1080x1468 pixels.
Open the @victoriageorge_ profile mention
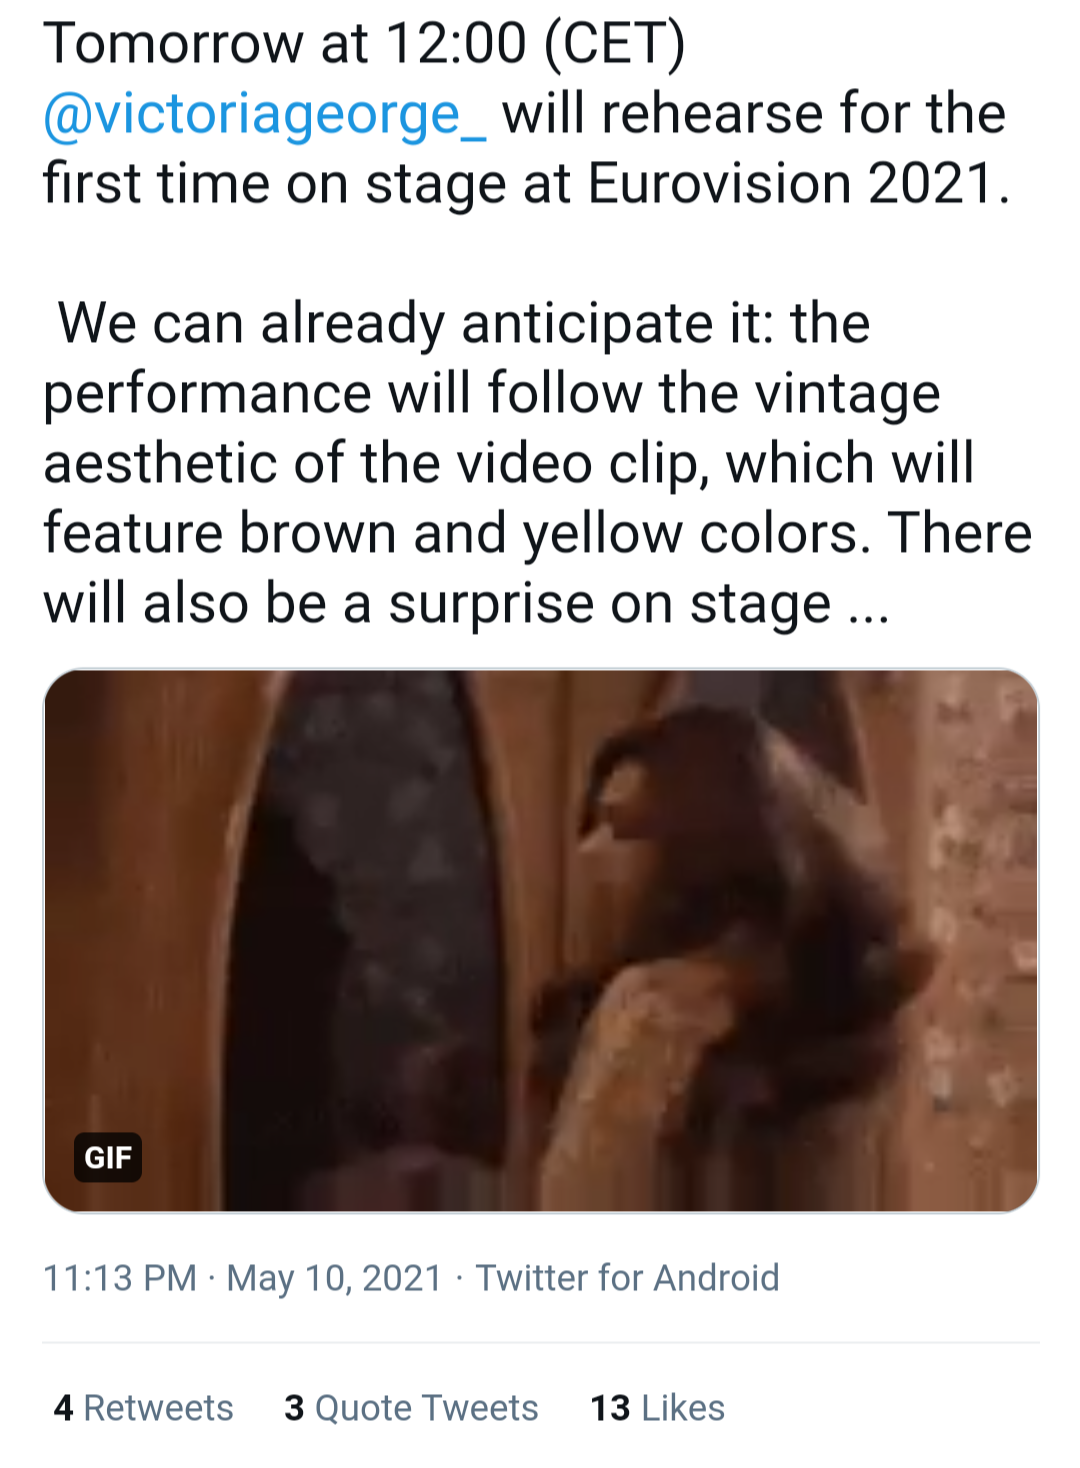264,114
